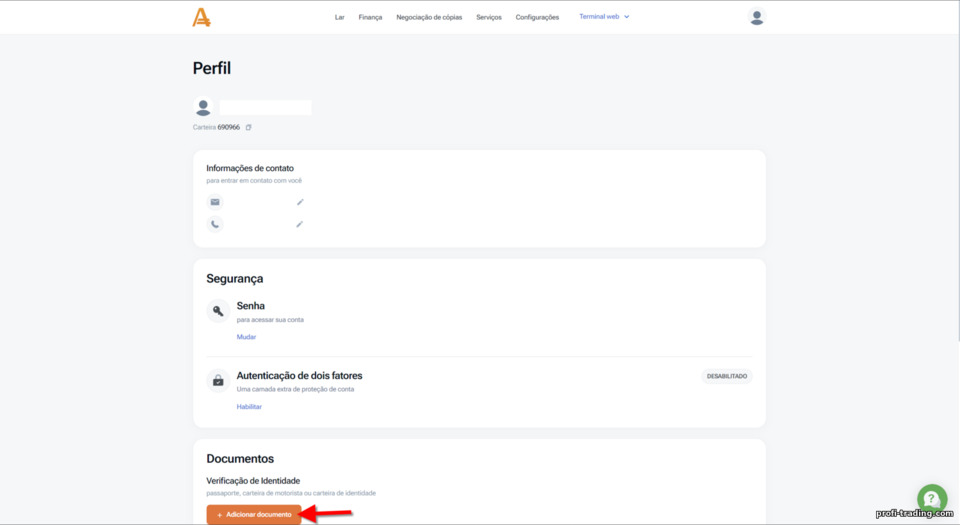Click the Adicionar documento button
The height and width of the screenshot is (525, 960).
[x=253, y=515]
